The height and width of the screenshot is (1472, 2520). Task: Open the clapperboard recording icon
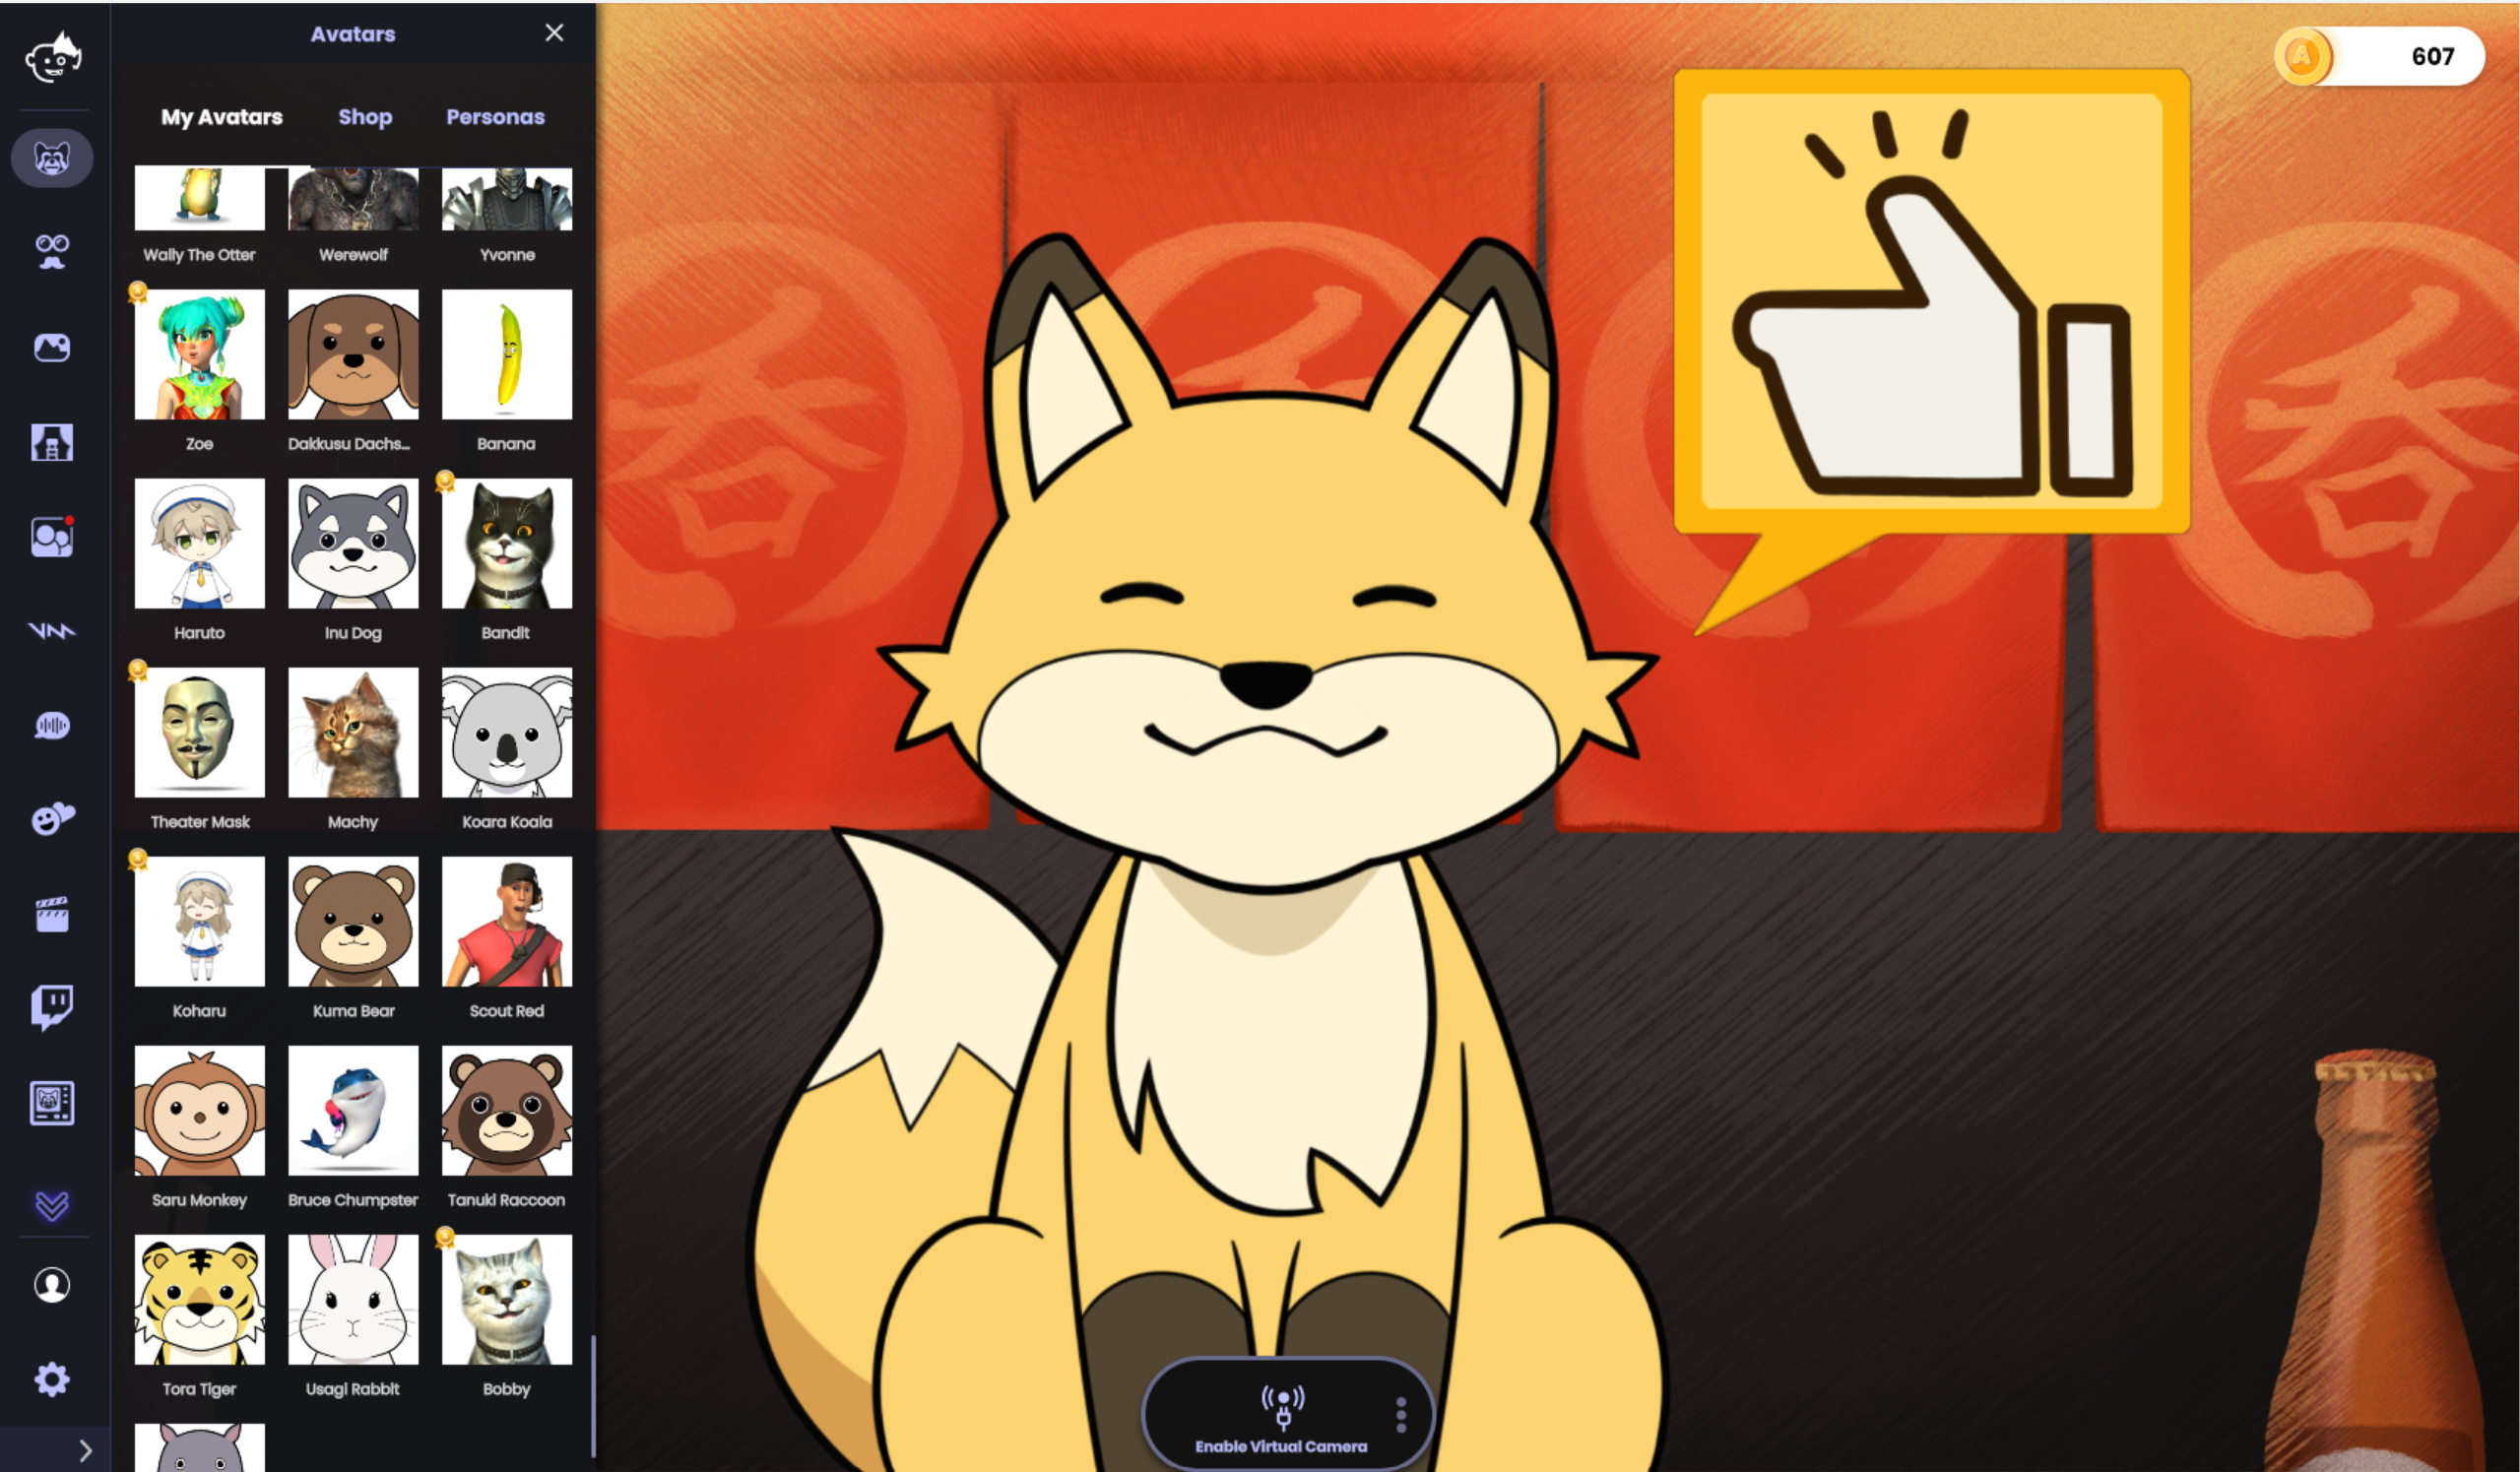coord(52,914)
